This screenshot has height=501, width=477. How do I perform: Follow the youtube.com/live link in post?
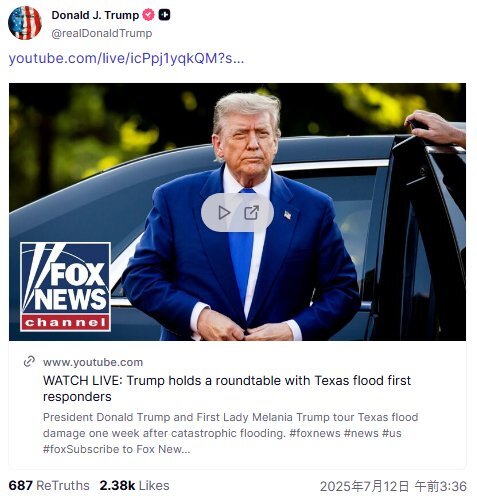tap(126, 58)
